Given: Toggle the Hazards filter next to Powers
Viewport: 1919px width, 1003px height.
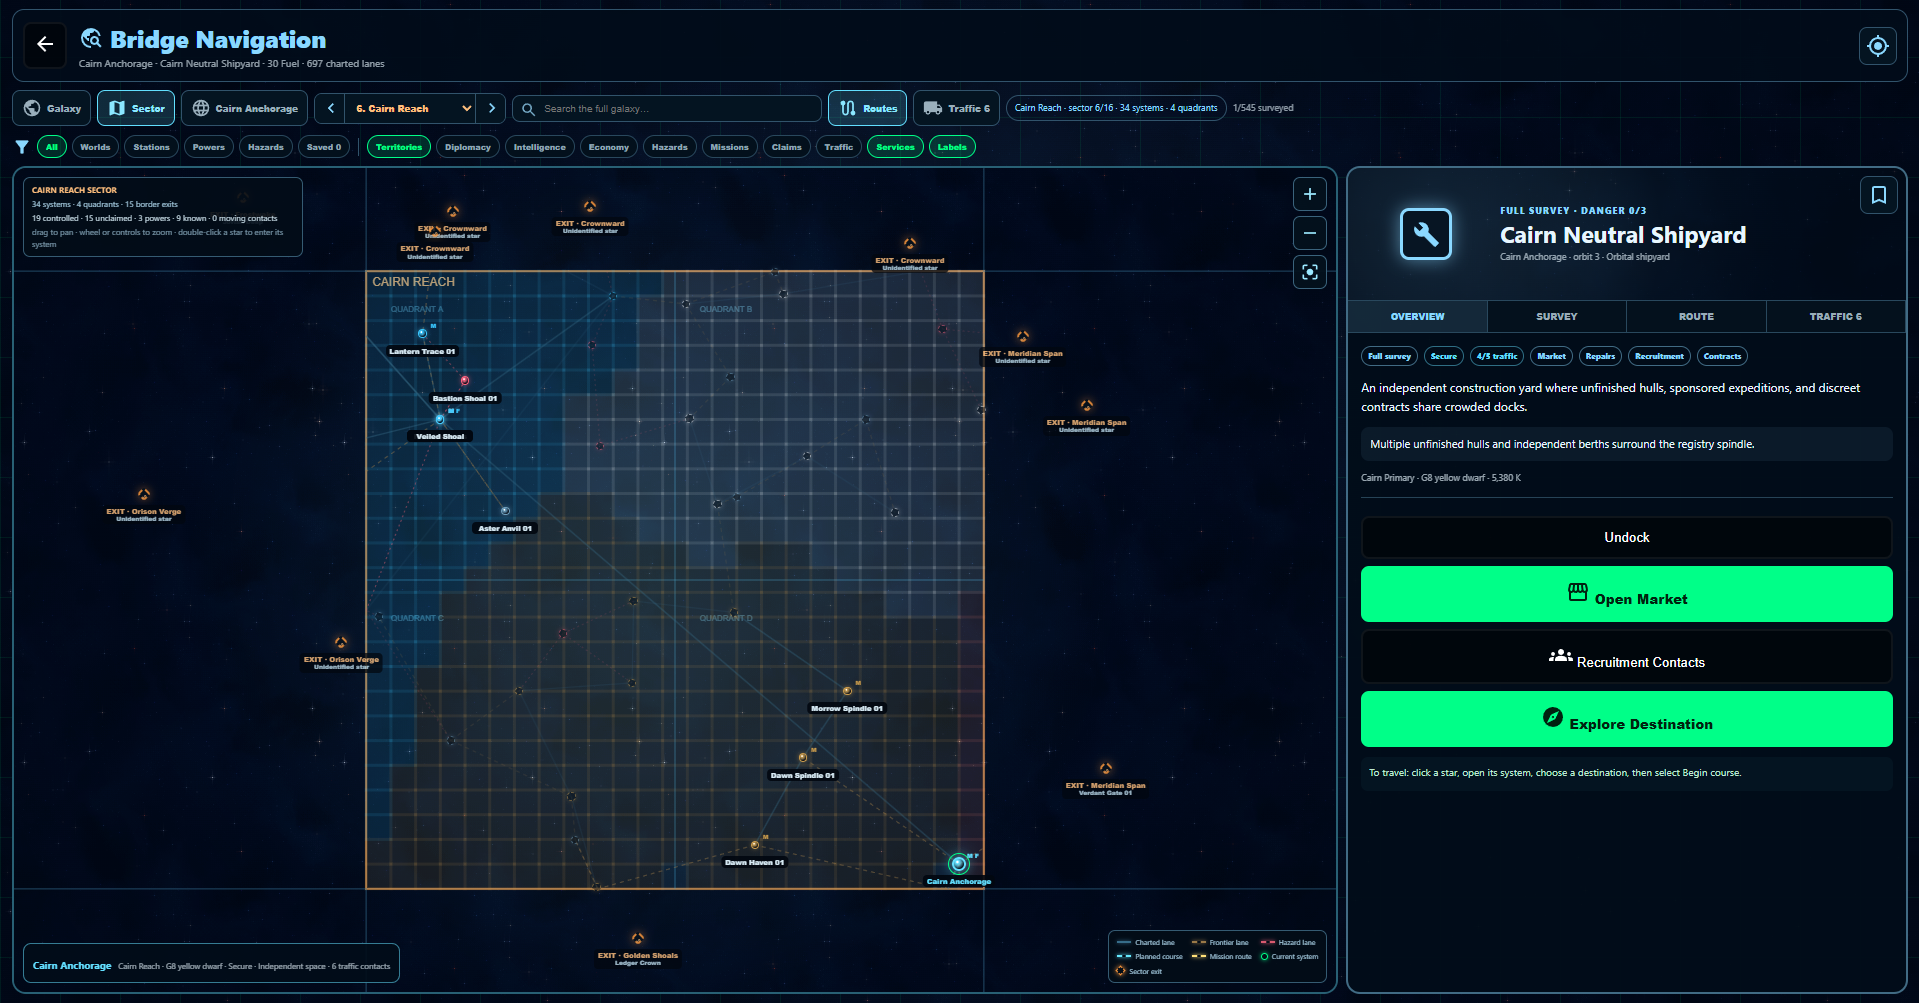Looking at the screenshot, I should 266,147.
